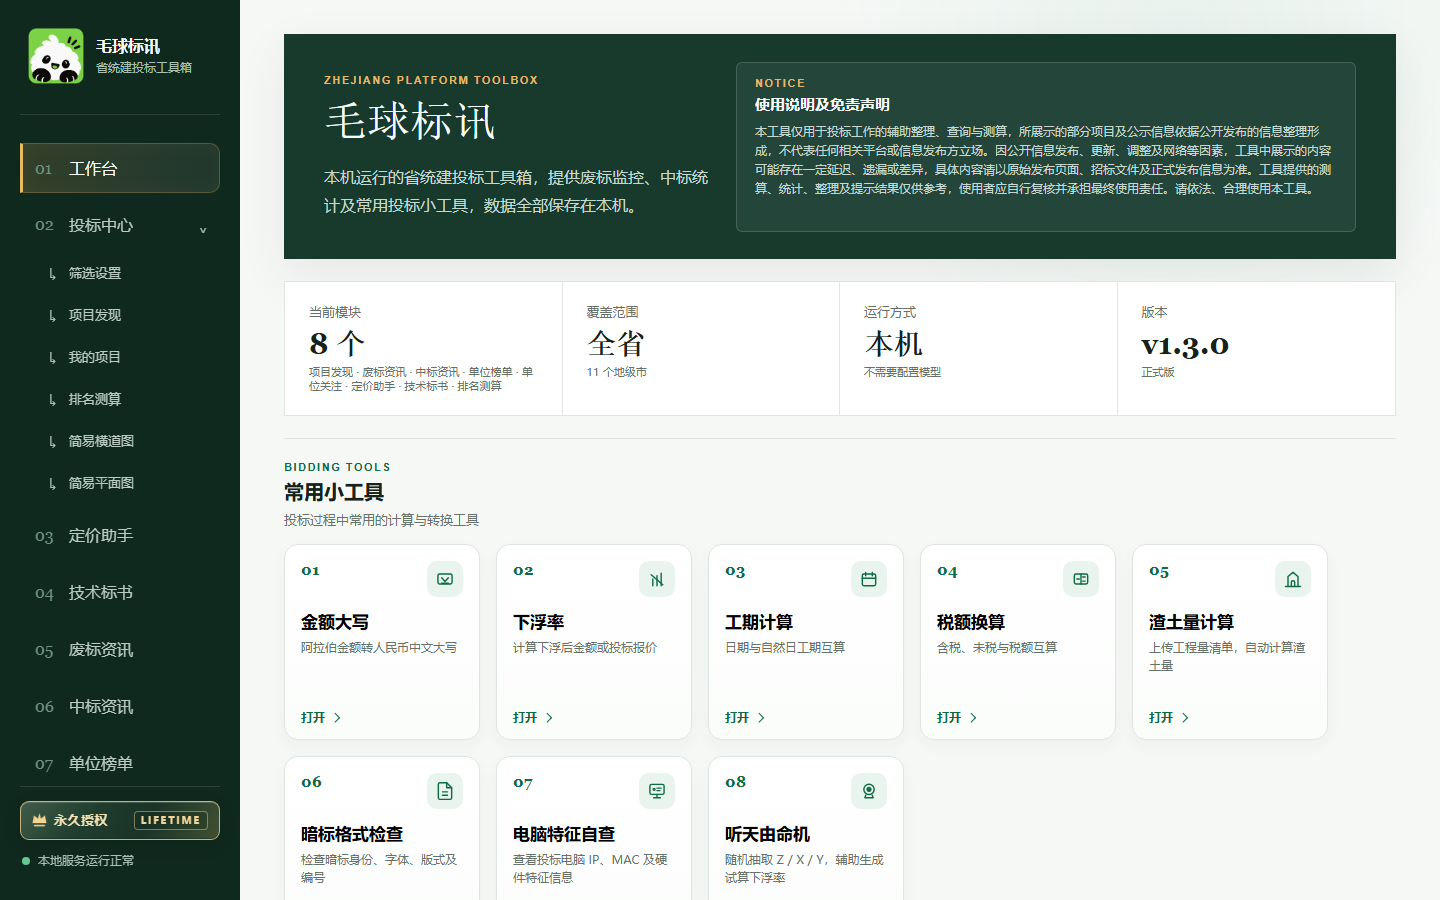Open the 工作台 menu item
This screenshot has height=900, width=1440.
coord(120,168)
